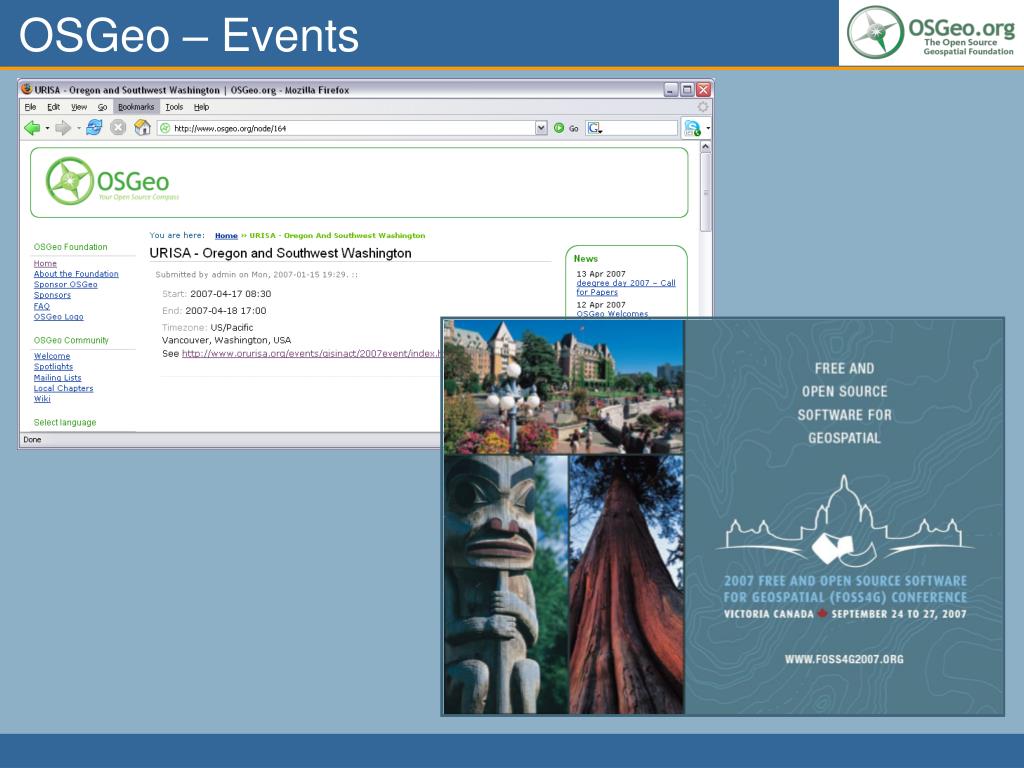
Task: Open the OSGeo Logo link
Action: click(x=59, y=317)
